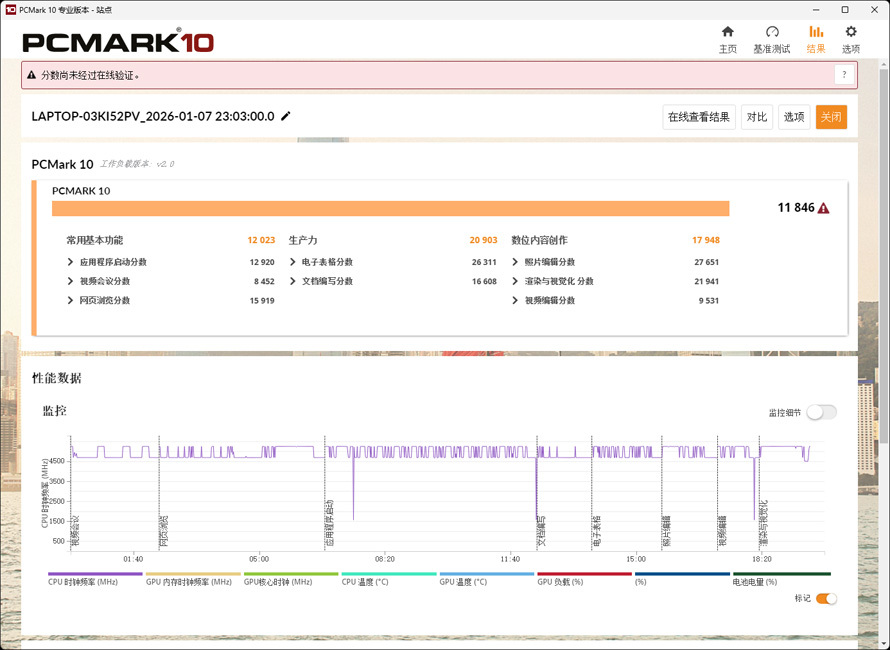890x650 pixels.
Task: Switch to 基准测试 benchmark tab
Action: 771,40
